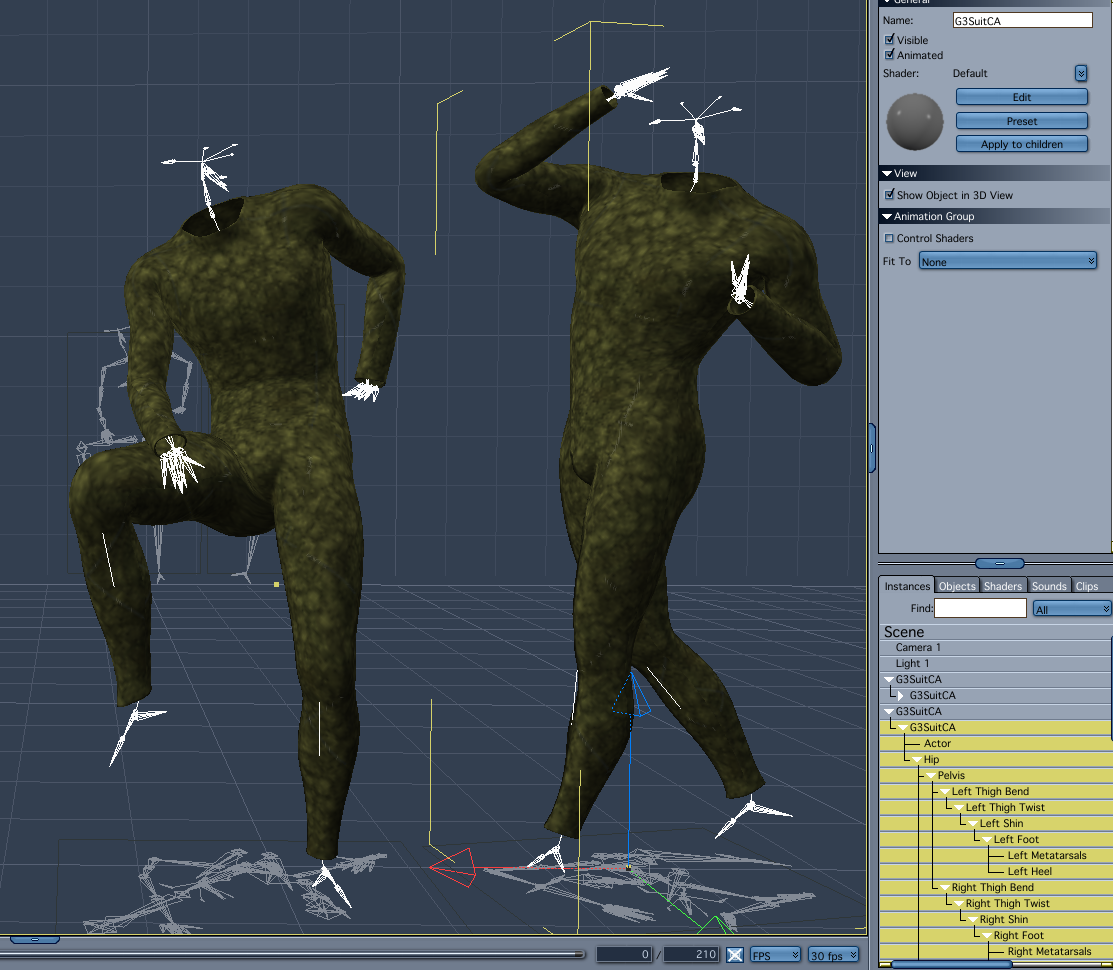The image size is (1113, 970).
Task: Toggle the crossed box icon beside FPS
Action: pyautogui.click(x=735, y=955)
